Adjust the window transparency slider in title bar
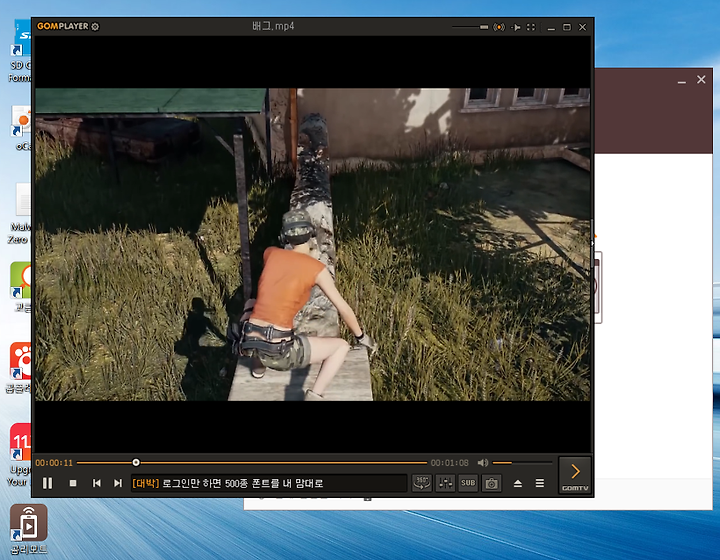The image size is (720, 560). point(470,27)
